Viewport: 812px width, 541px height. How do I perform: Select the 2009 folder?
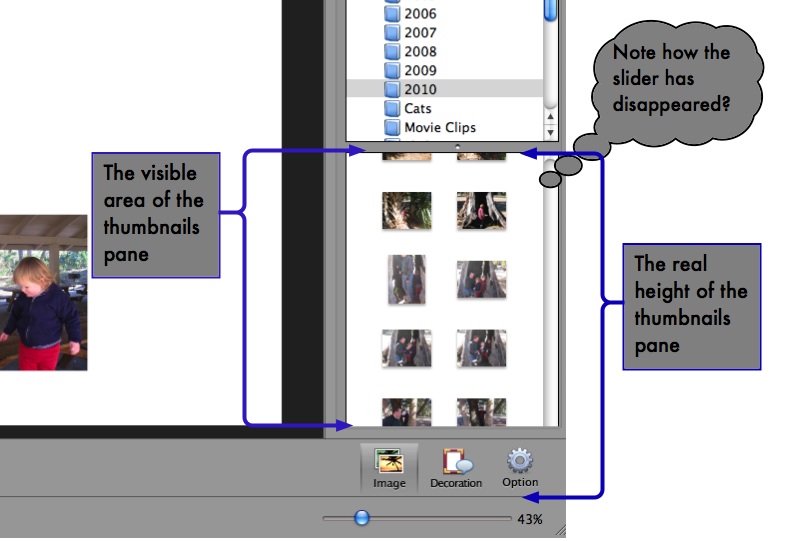pos(444,70)
